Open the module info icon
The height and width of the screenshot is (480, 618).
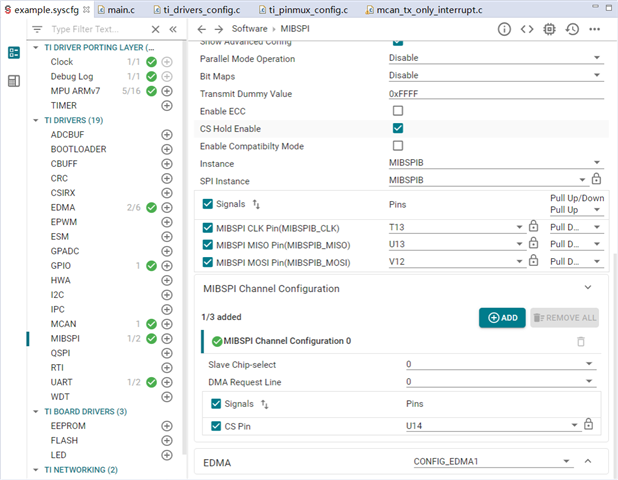(504, 29)
